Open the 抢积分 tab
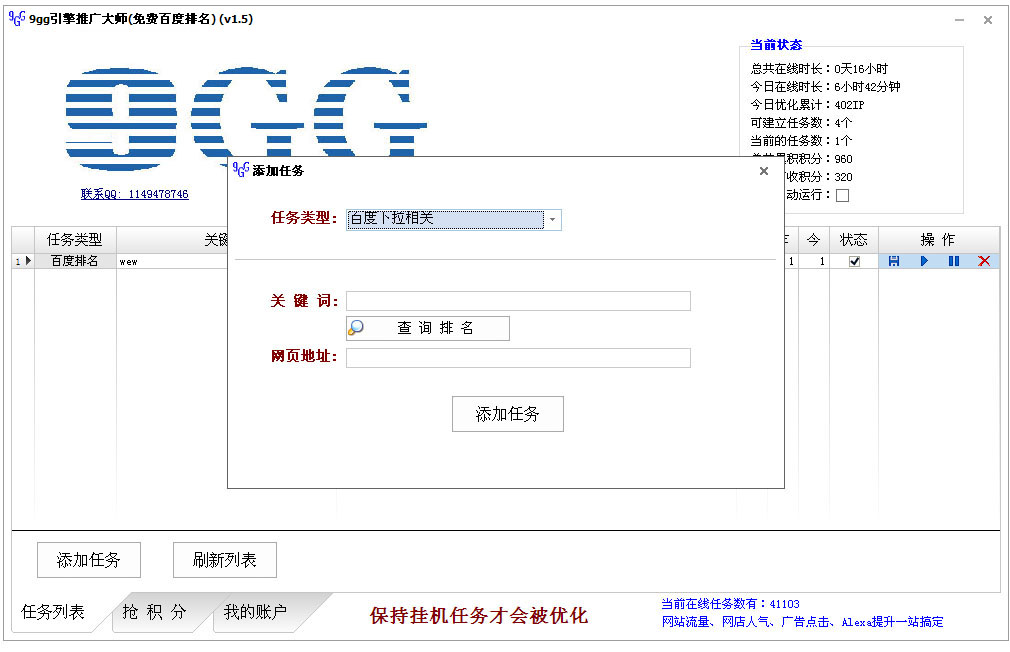Viewport: 1010px width, 652px height. pos(155,611)
